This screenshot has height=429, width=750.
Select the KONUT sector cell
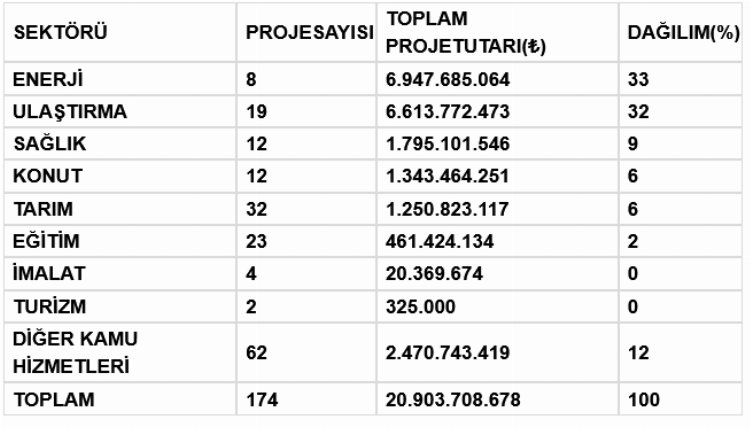pos(47,176)
